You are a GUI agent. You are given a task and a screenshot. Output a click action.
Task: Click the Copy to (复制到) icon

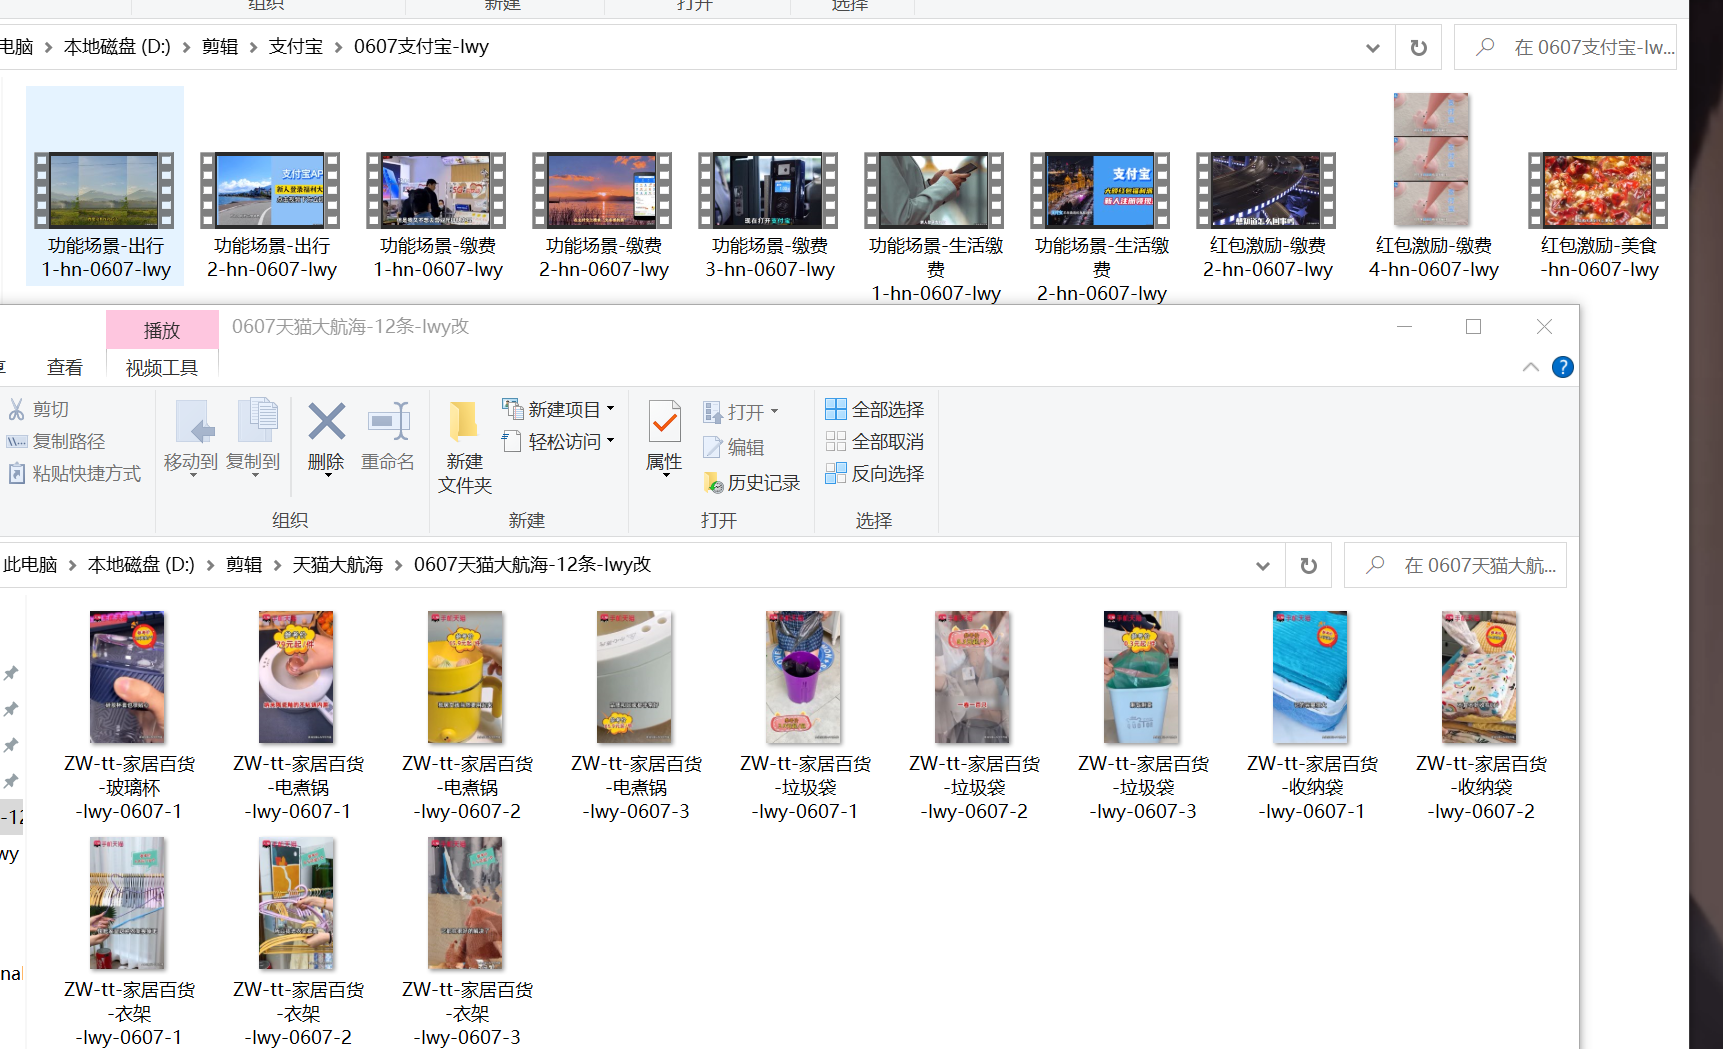[x=257, y=420]
